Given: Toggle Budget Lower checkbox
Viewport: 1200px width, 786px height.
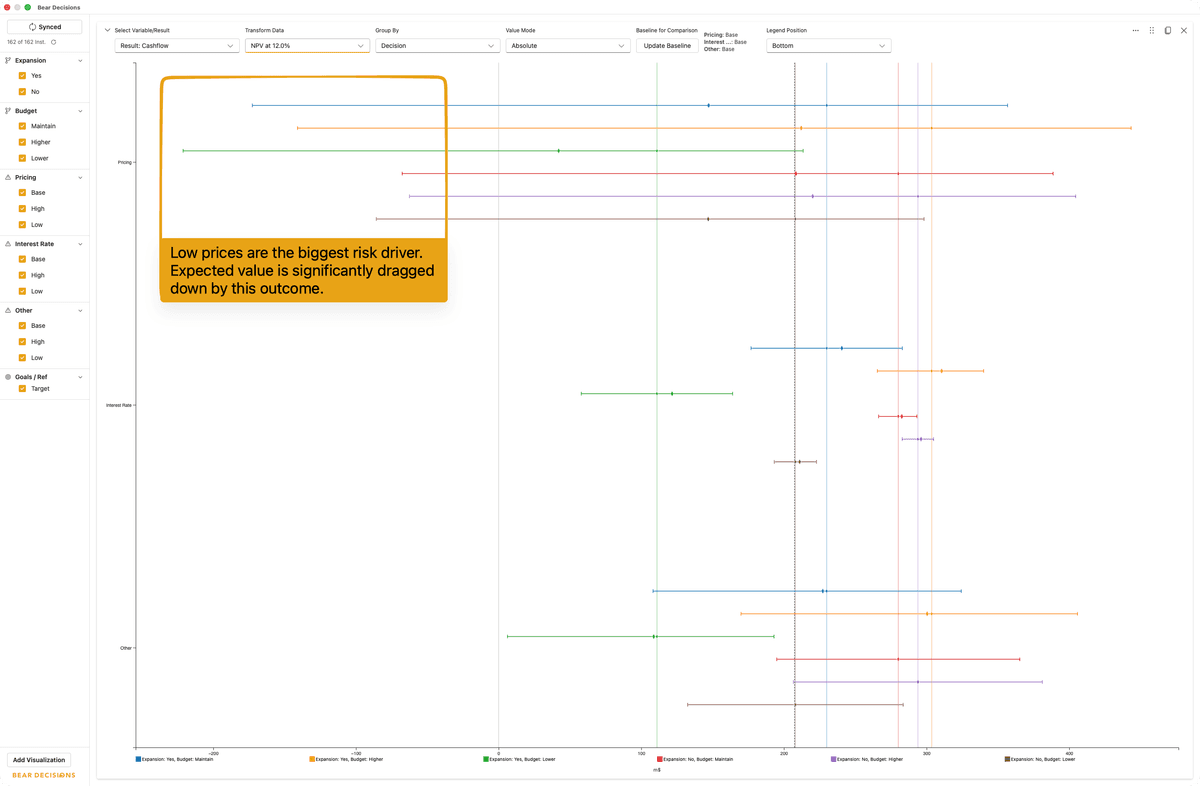Looking at the screenshot, I should [22, 158].
